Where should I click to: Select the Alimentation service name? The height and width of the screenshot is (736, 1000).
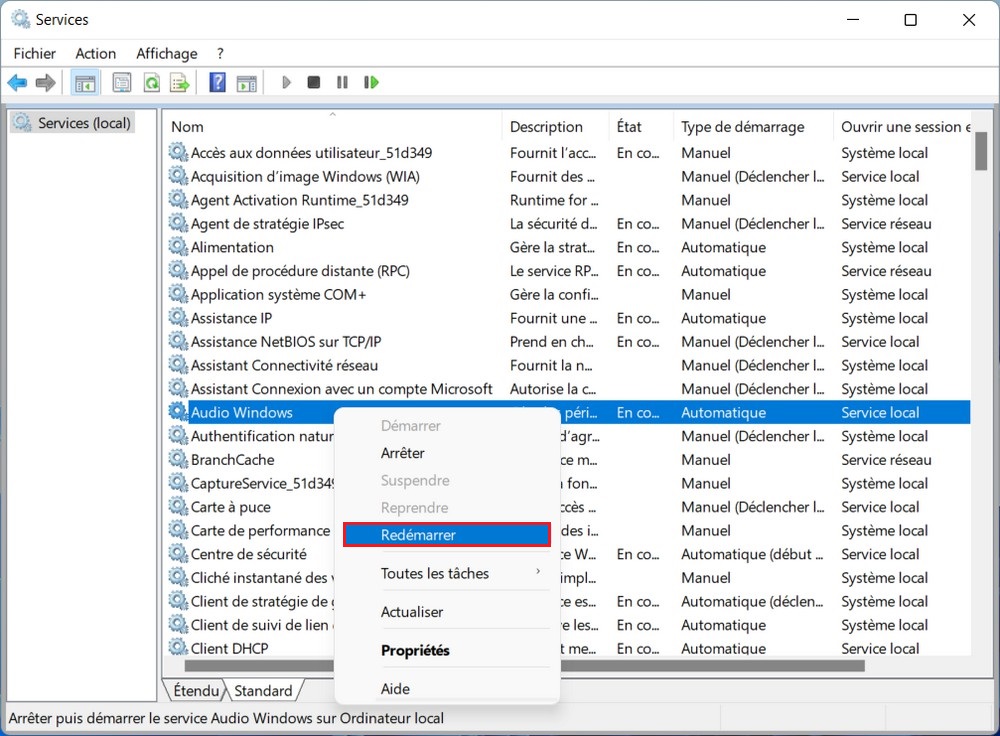pos(232,247)
